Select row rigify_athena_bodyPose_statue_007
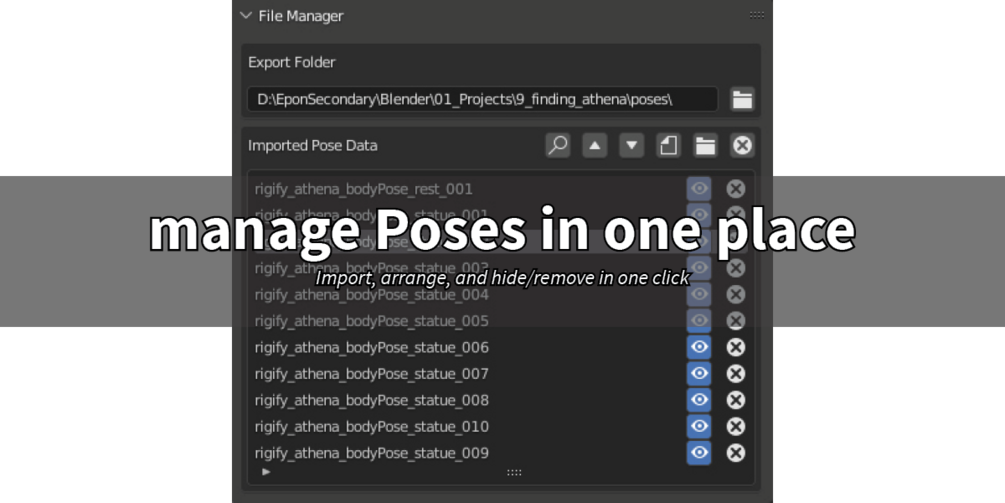This screenshot has height=503, width=1005. pos(468,374)
